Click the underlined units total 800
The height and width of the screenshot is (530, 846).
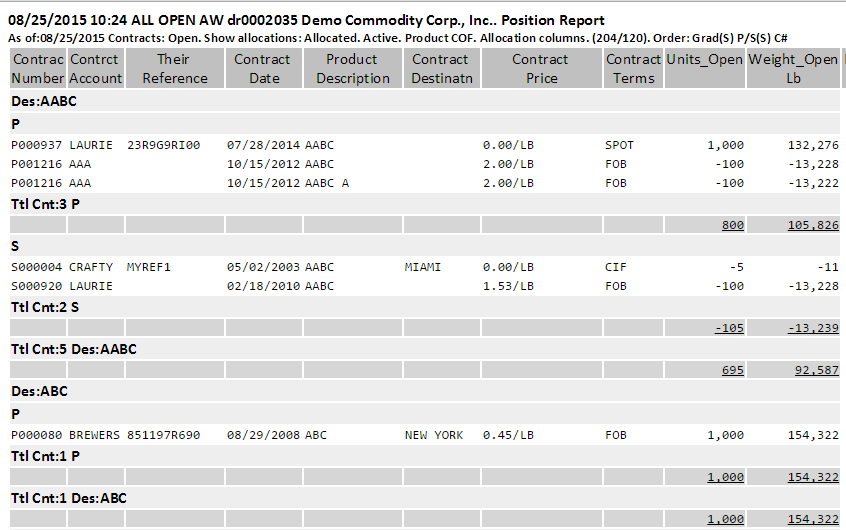[733, 225]
